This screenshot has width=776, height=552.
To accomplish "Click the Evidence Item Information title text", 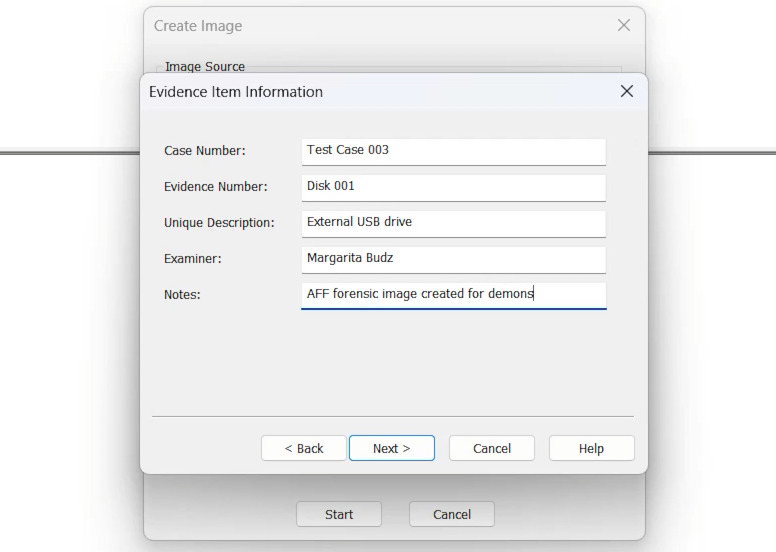I will click(x=236, y=92).
